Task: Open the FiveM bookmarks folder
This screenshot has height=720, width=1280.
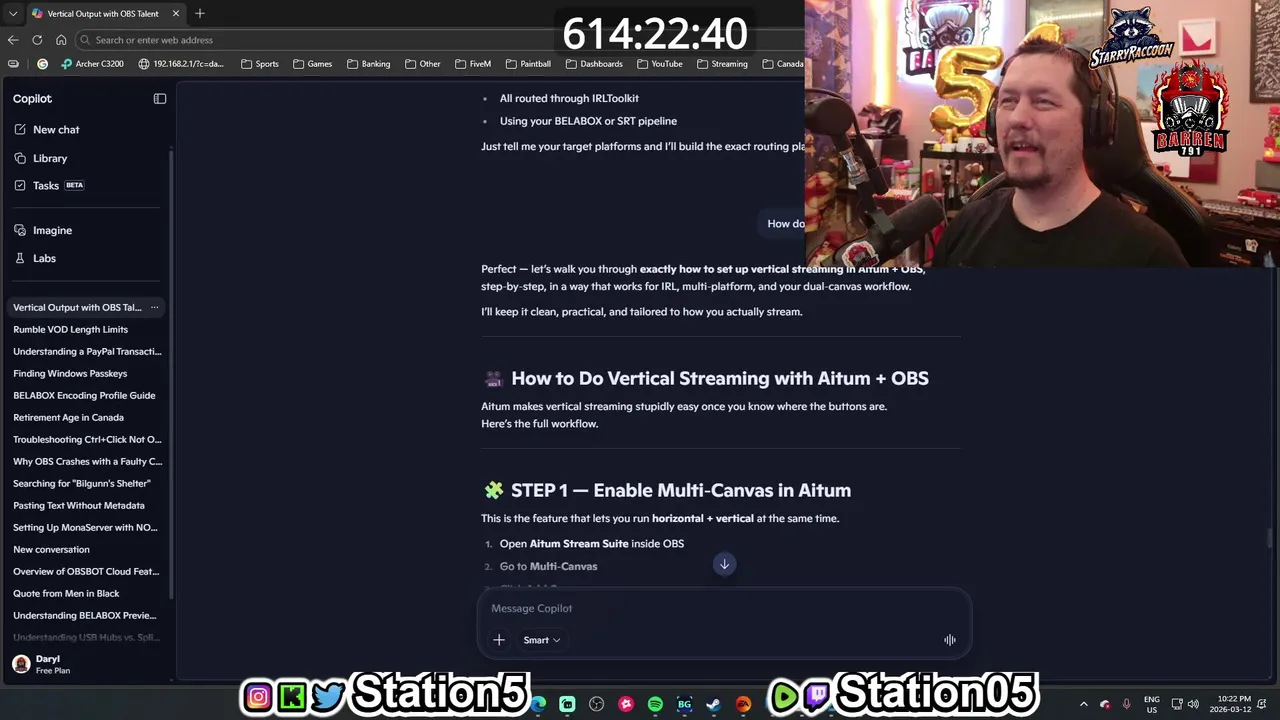Action: click(473, 64)
